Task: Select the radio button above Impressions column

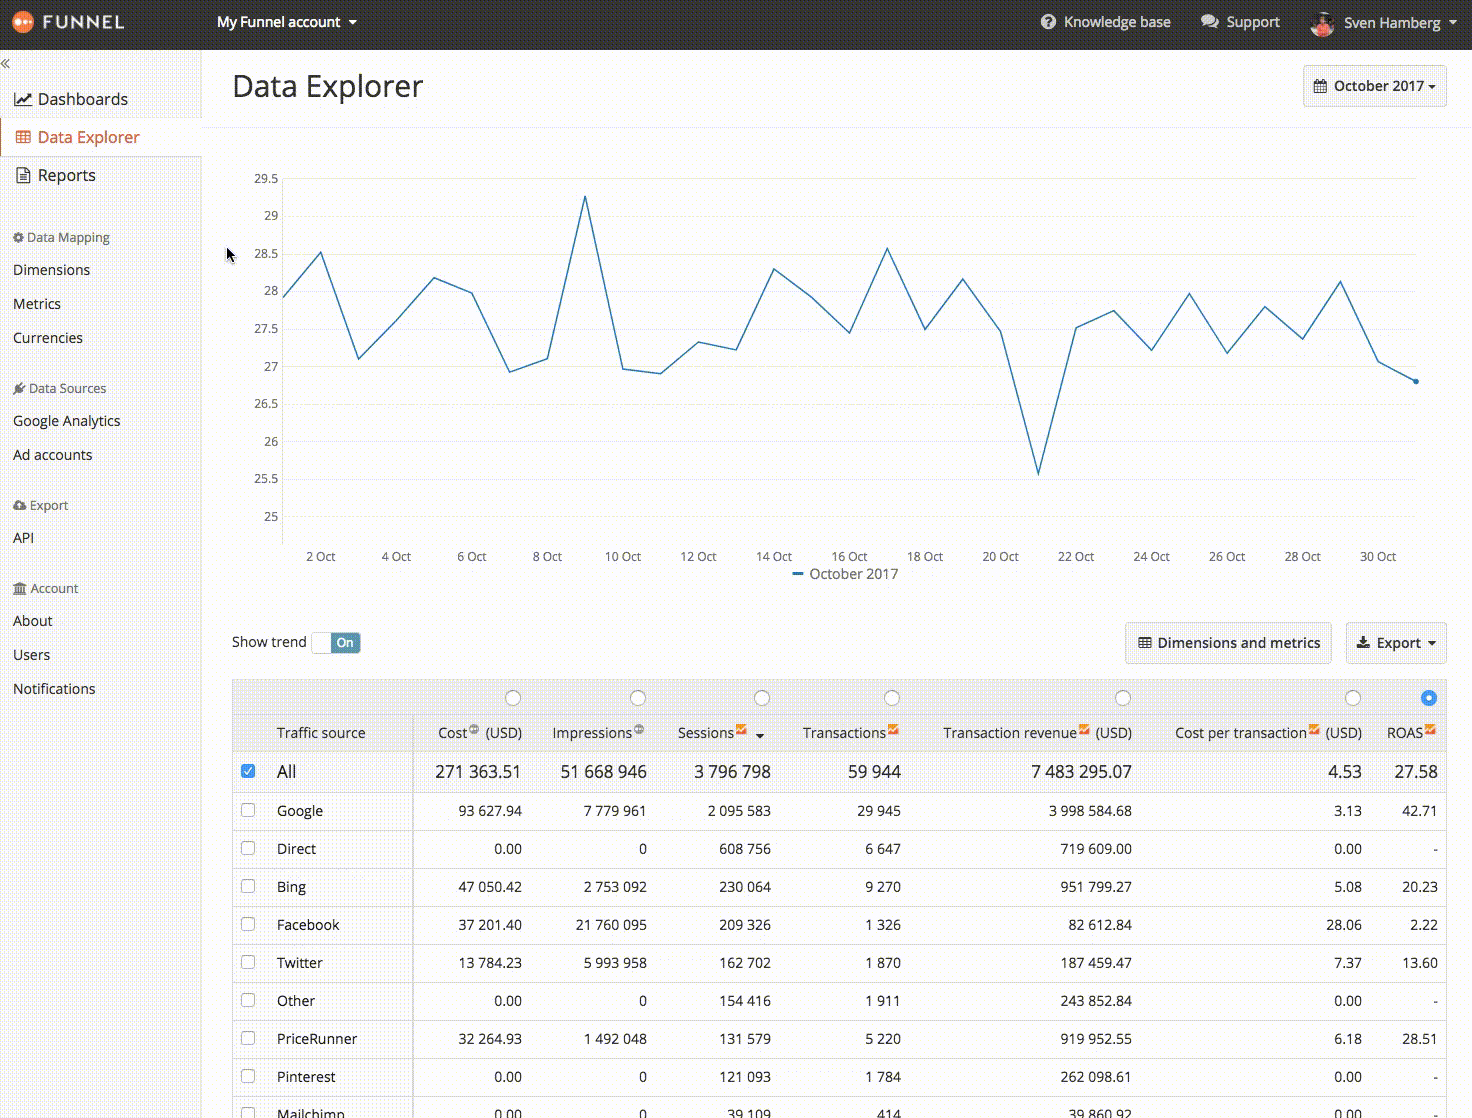Action: click(638, 698)
